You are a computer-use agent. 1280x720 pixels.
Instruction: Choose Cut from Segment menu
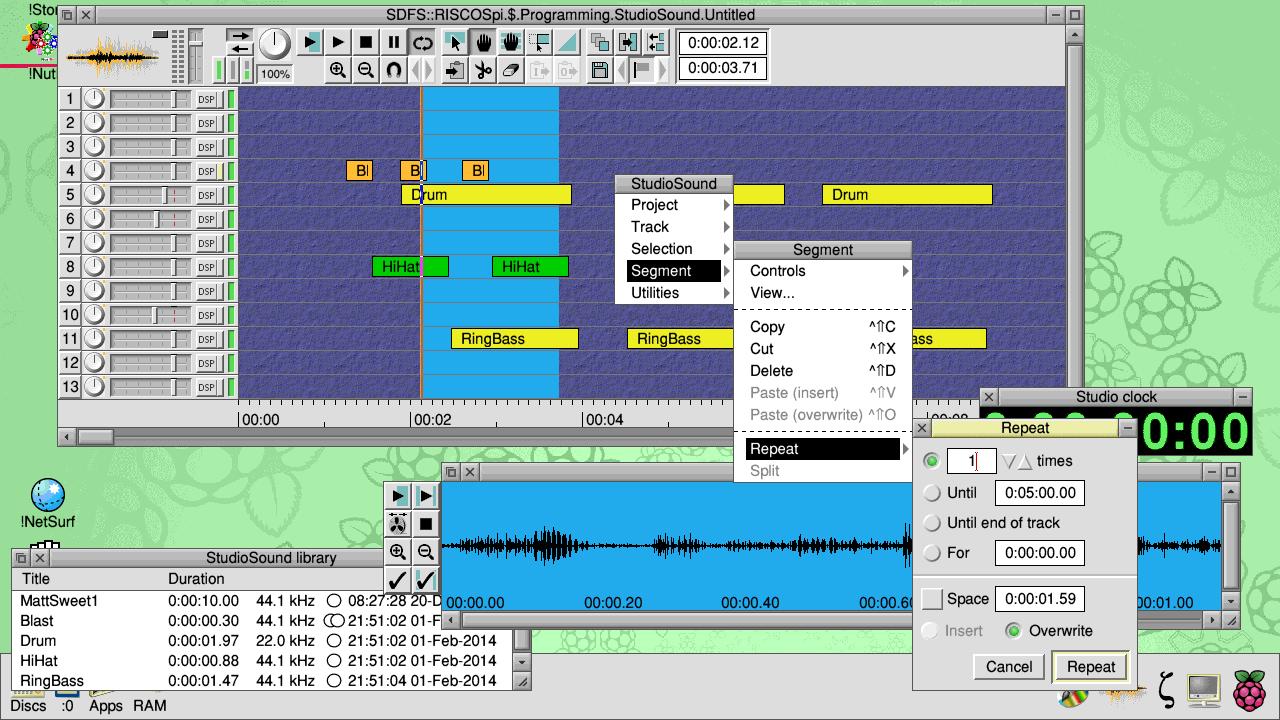823,349
